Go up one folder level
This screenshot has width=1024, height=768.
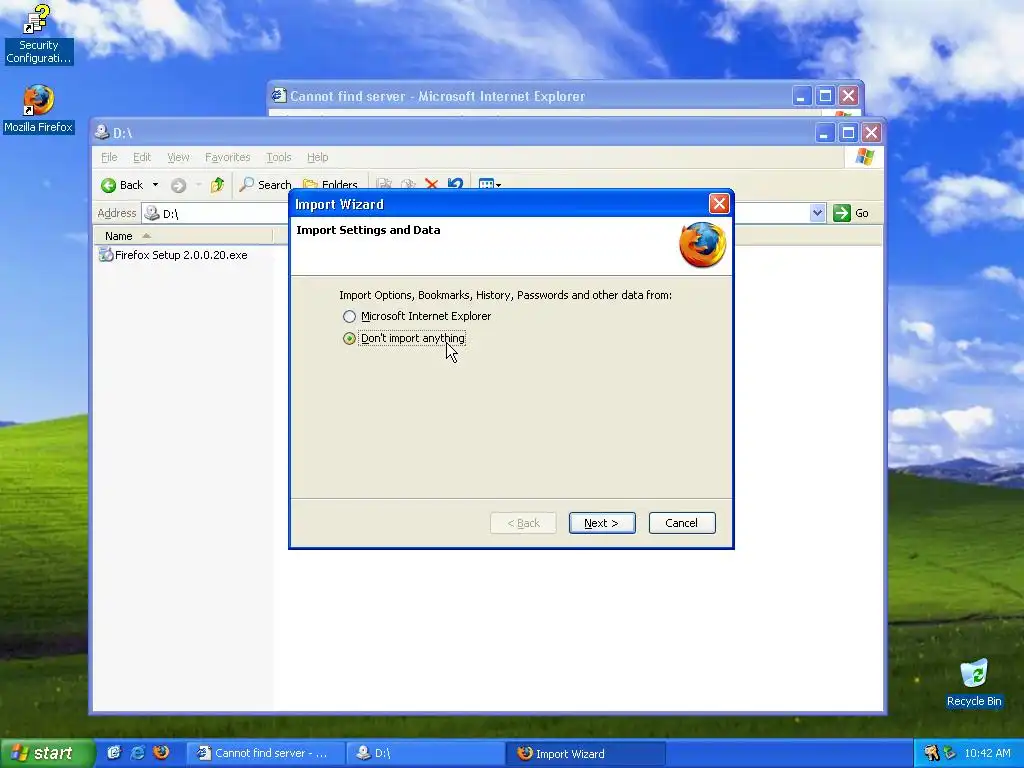coord(217,185)
